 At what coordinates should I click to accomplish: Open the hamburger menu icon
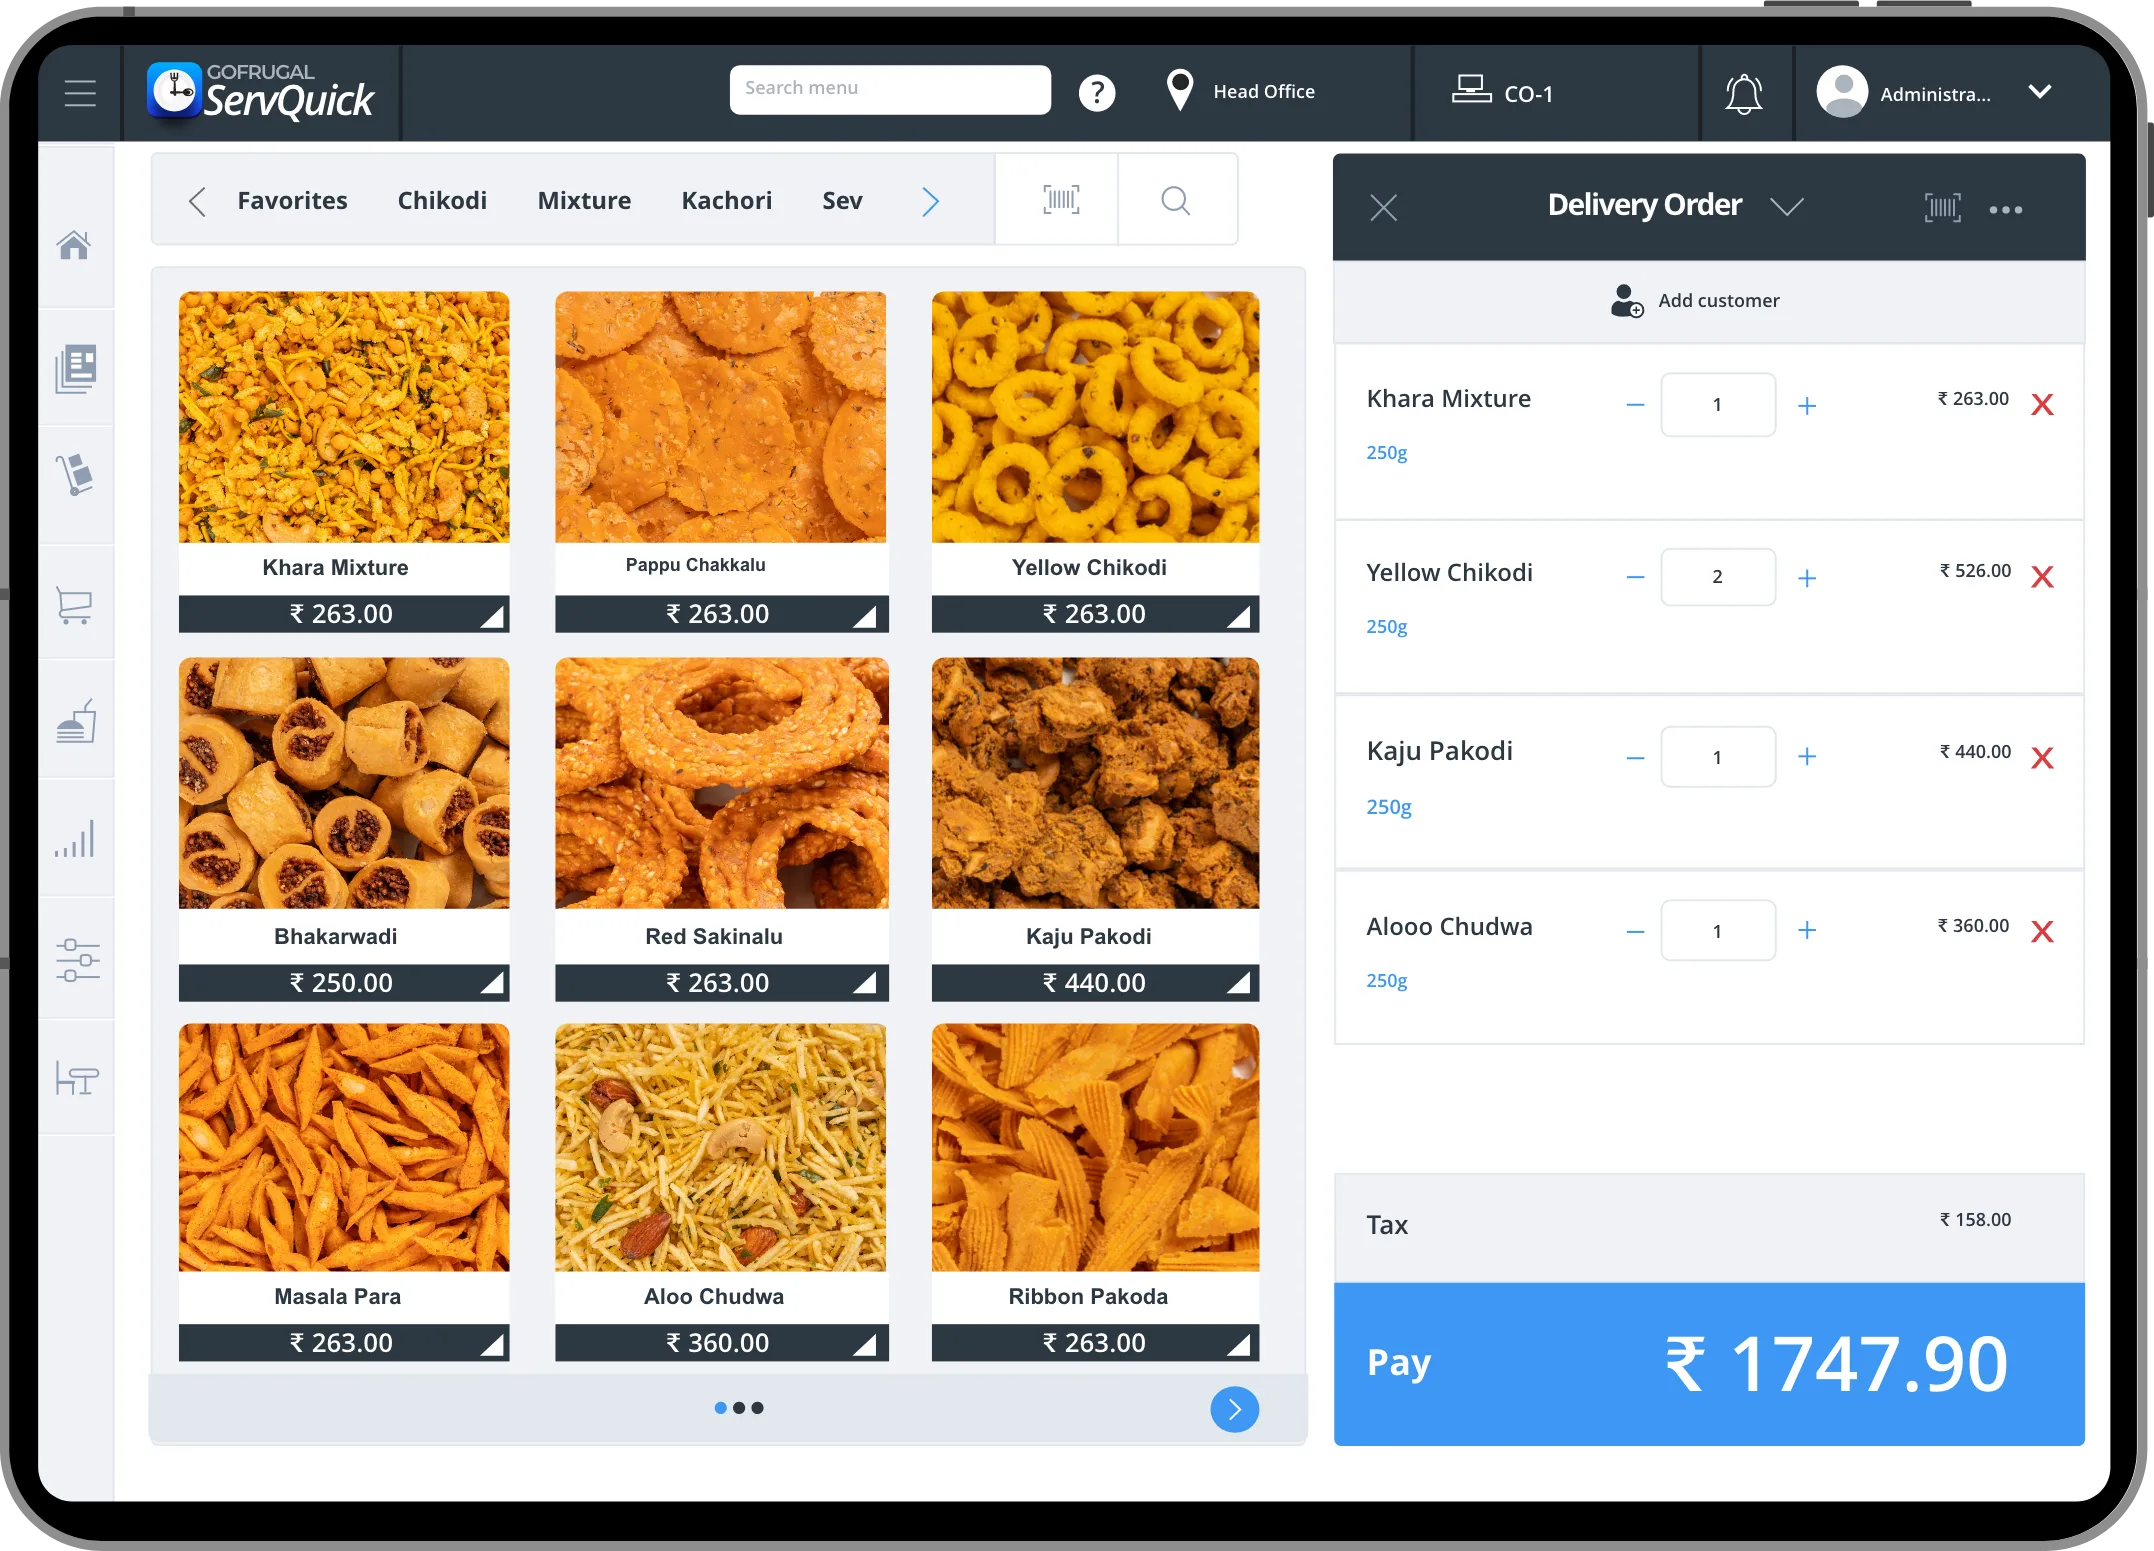(x=80, y=93)
